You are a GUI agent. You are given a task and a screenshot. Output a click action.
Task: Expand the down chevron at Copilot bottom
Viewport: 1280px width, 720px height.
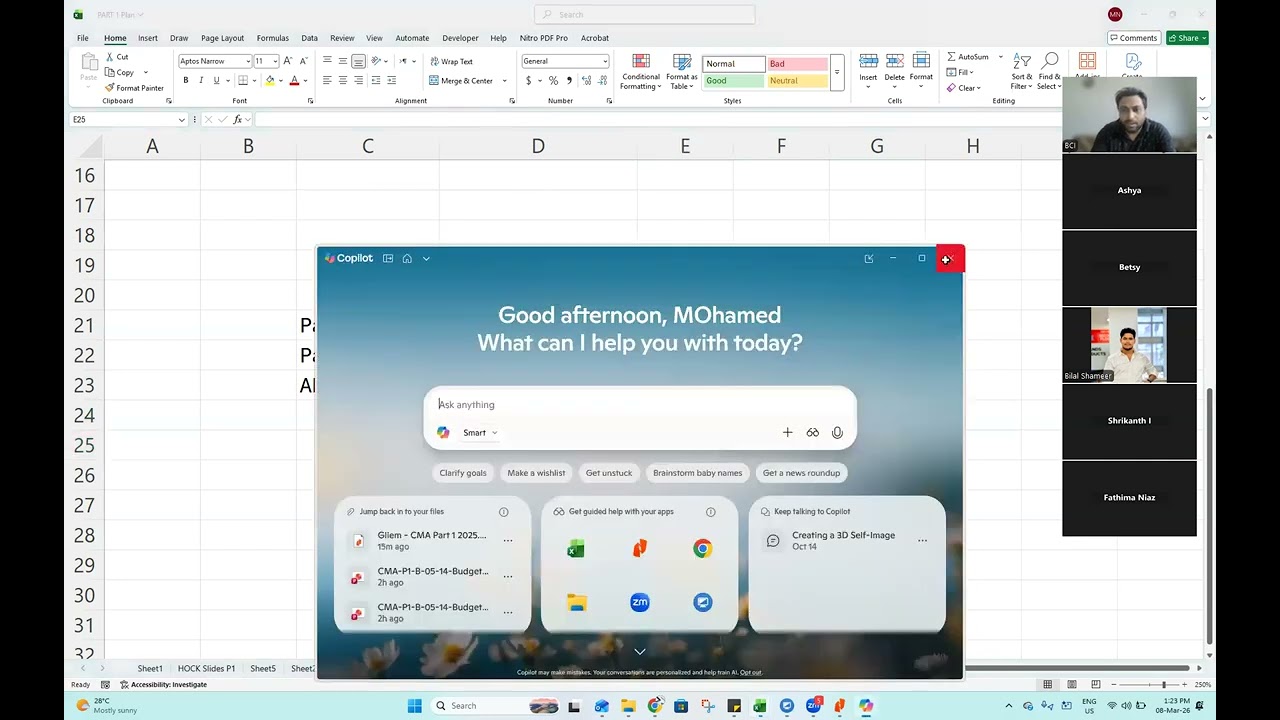point(640,652)
